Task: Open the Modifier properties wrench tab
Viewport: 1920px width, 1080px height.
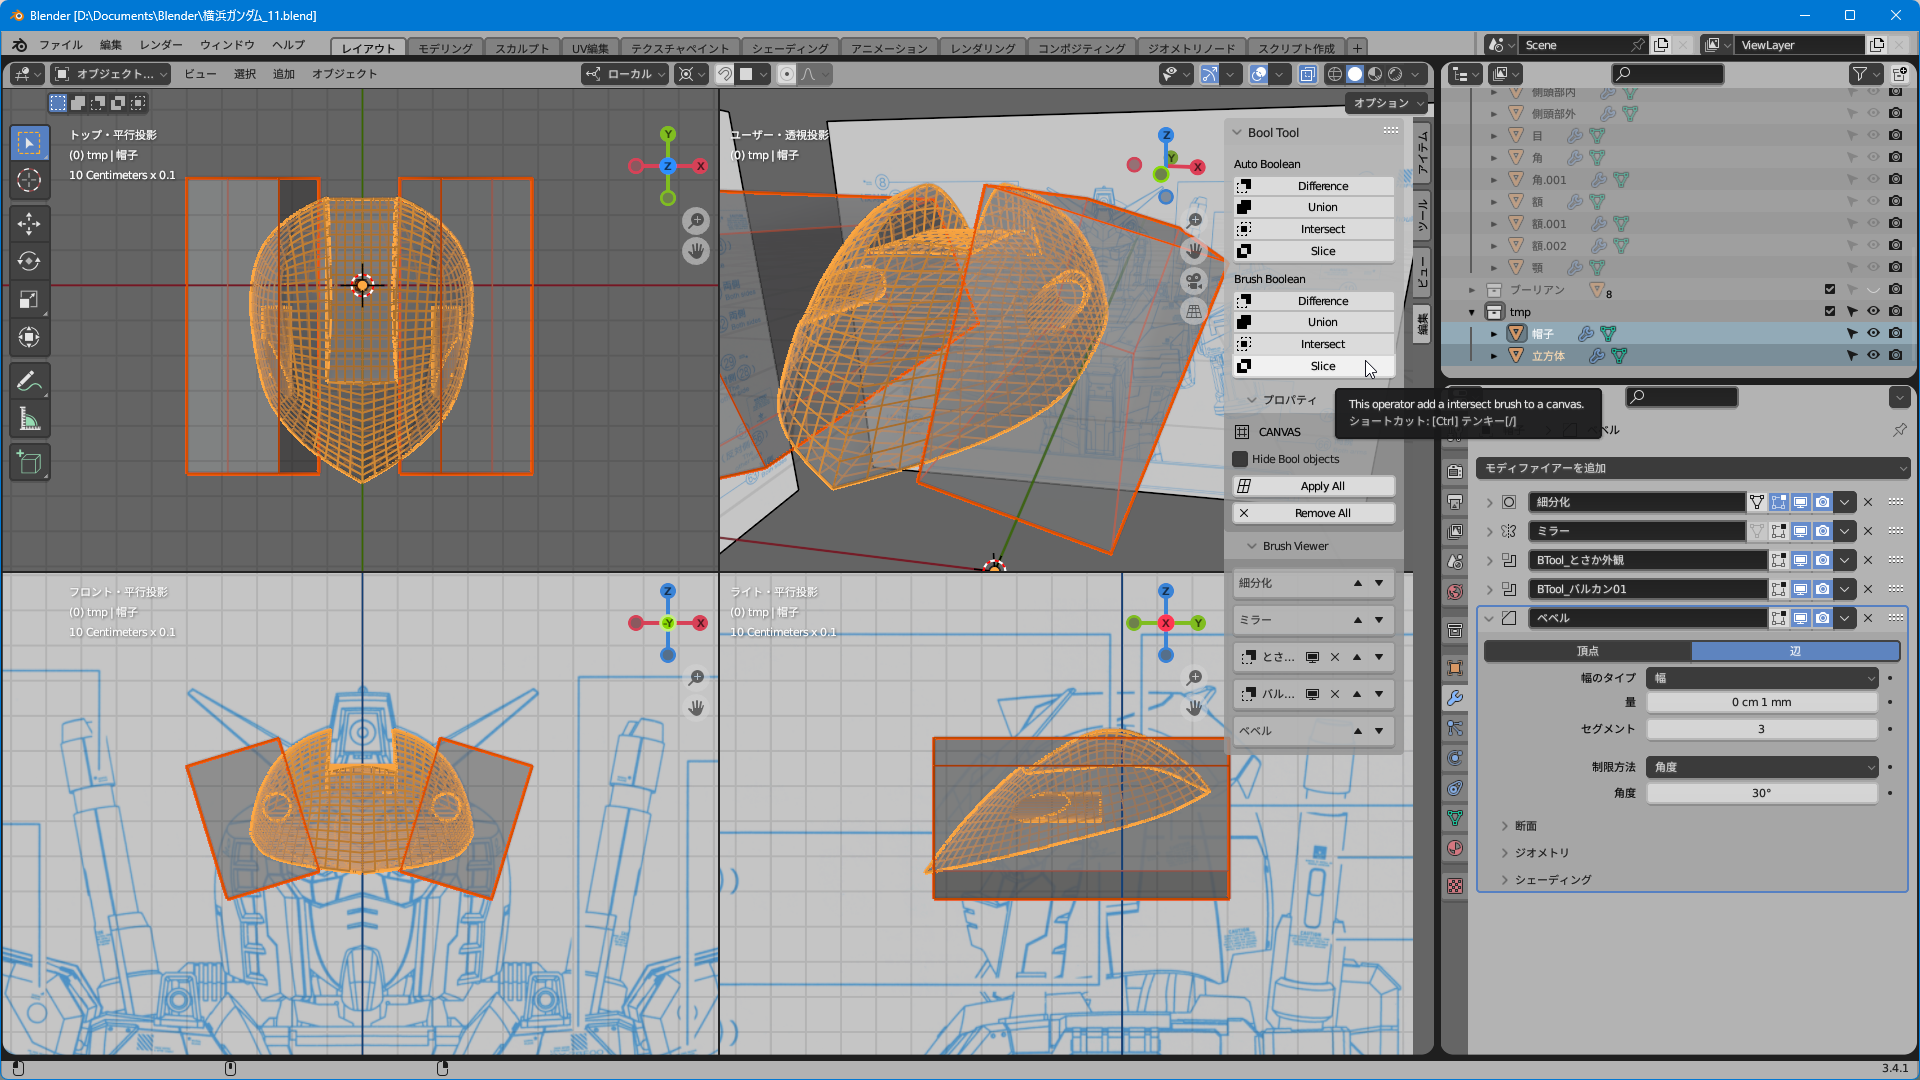Action: point(1455,698)
